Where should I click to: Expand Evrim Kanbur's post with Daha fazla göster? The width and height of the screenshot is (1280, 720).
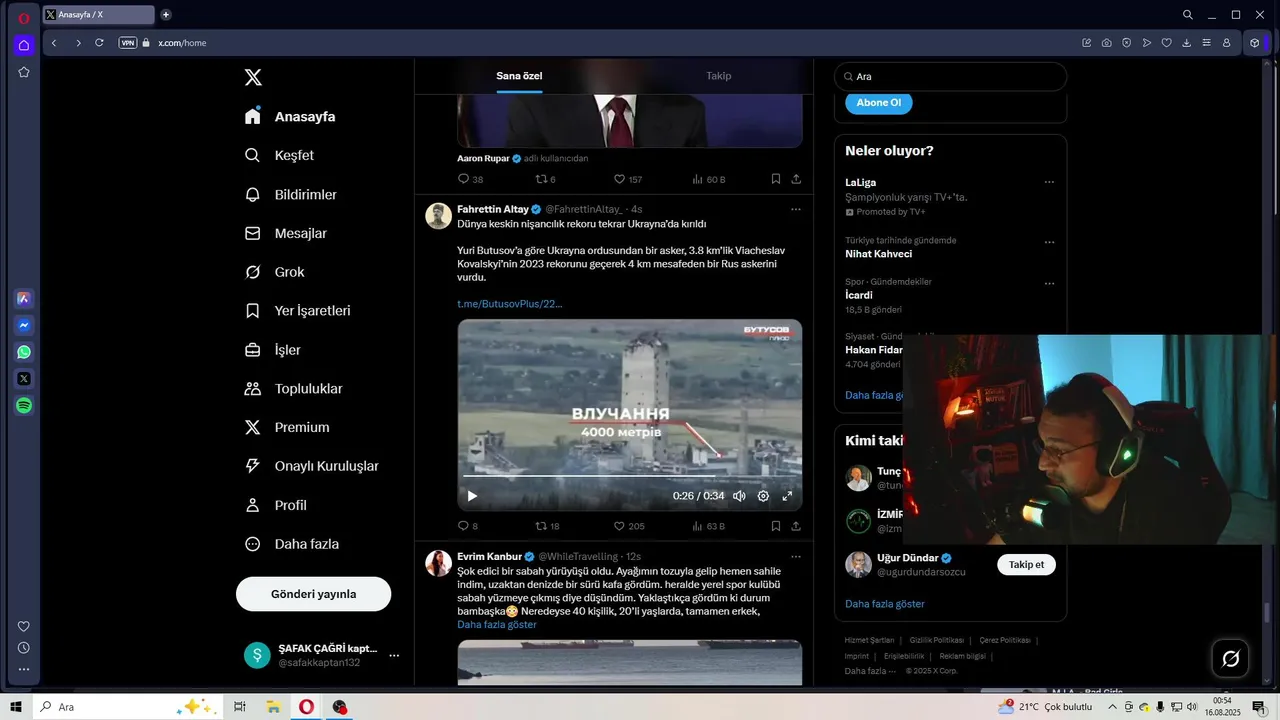(497, 624)
